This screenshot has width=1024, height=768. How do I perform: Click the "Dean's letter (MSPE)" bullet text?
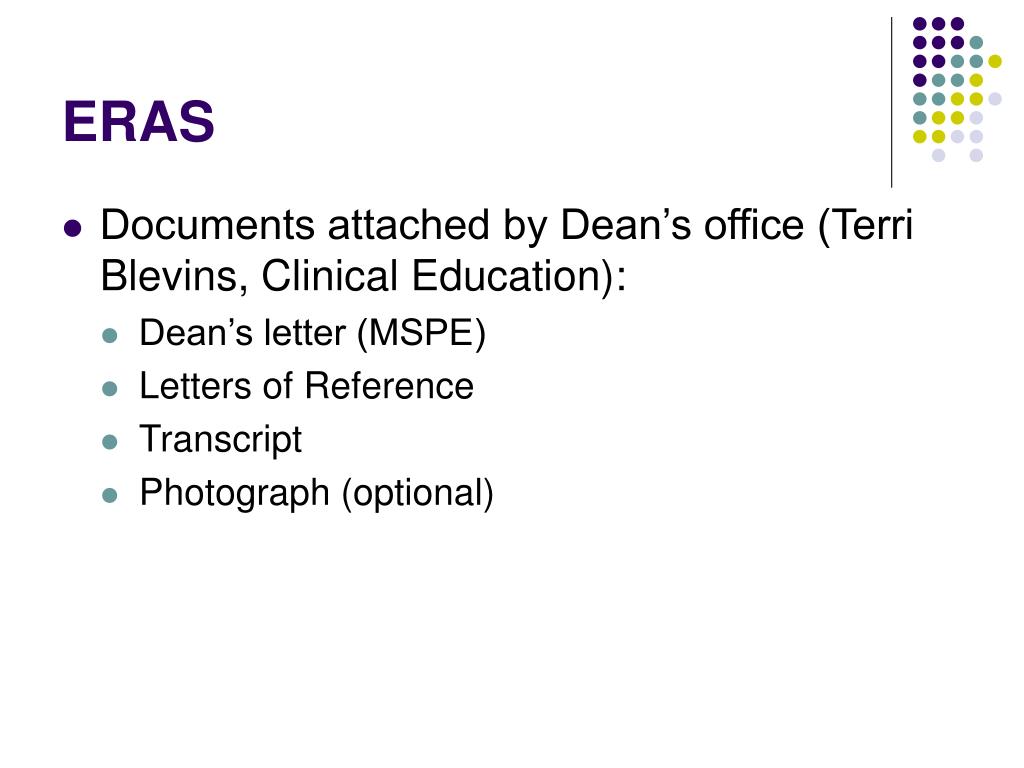pos(312,333)
